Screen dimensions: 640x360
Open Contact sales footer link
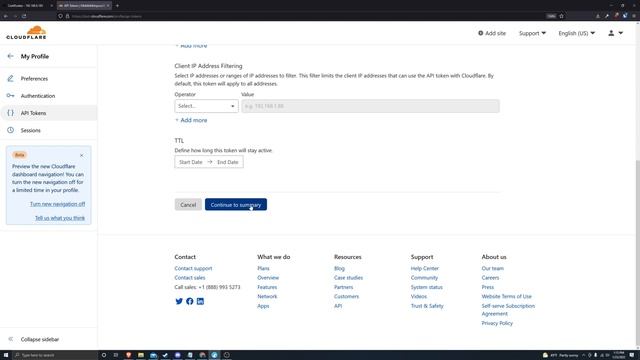[190, 278]
